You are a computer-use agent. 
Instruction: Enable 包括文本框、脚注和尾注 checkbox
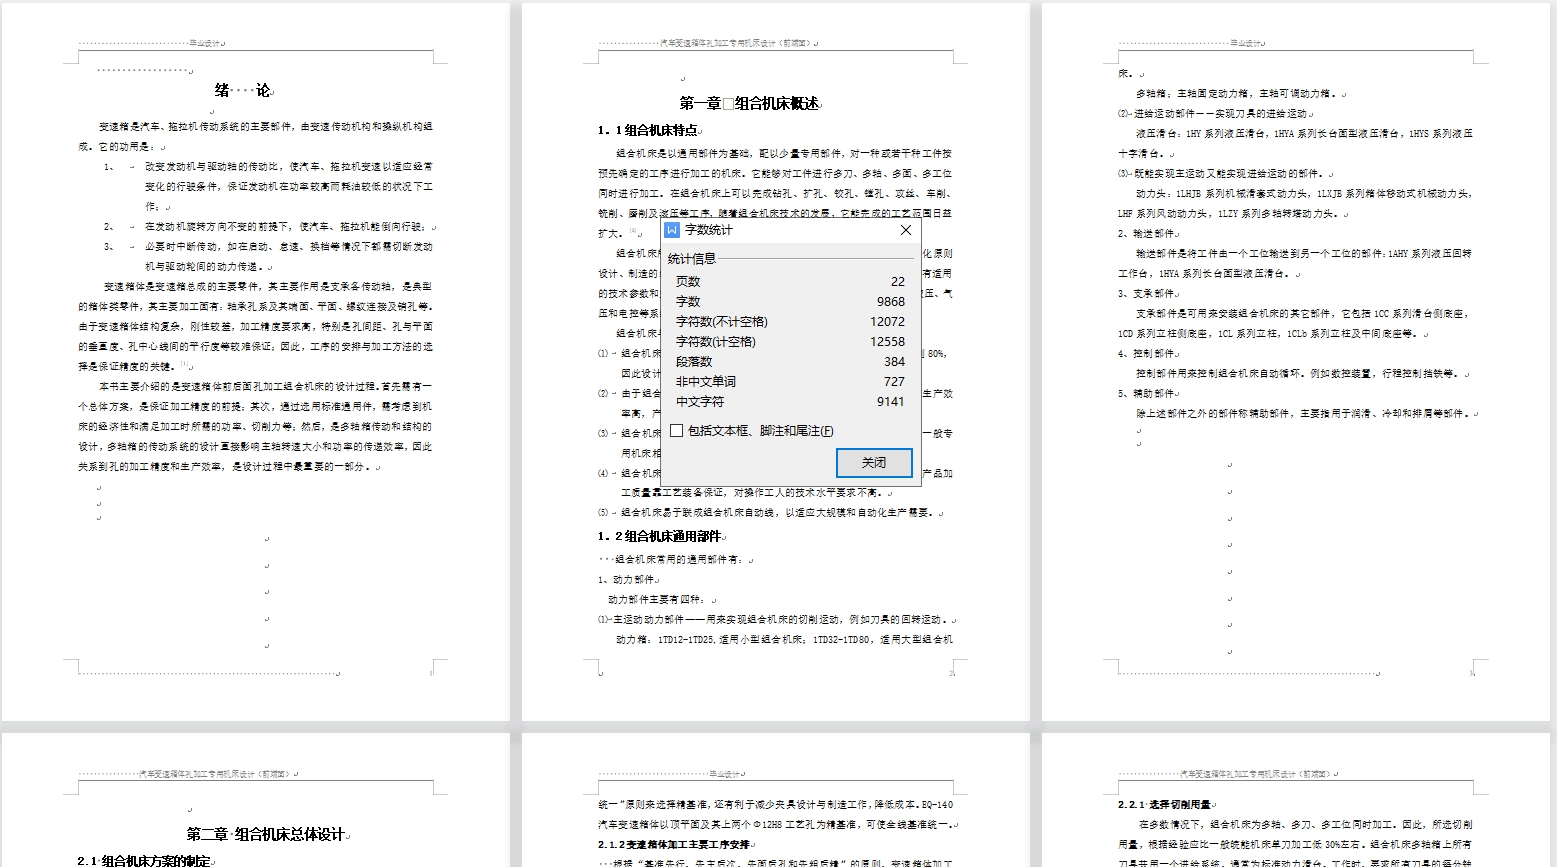click(x=677, y=430)
